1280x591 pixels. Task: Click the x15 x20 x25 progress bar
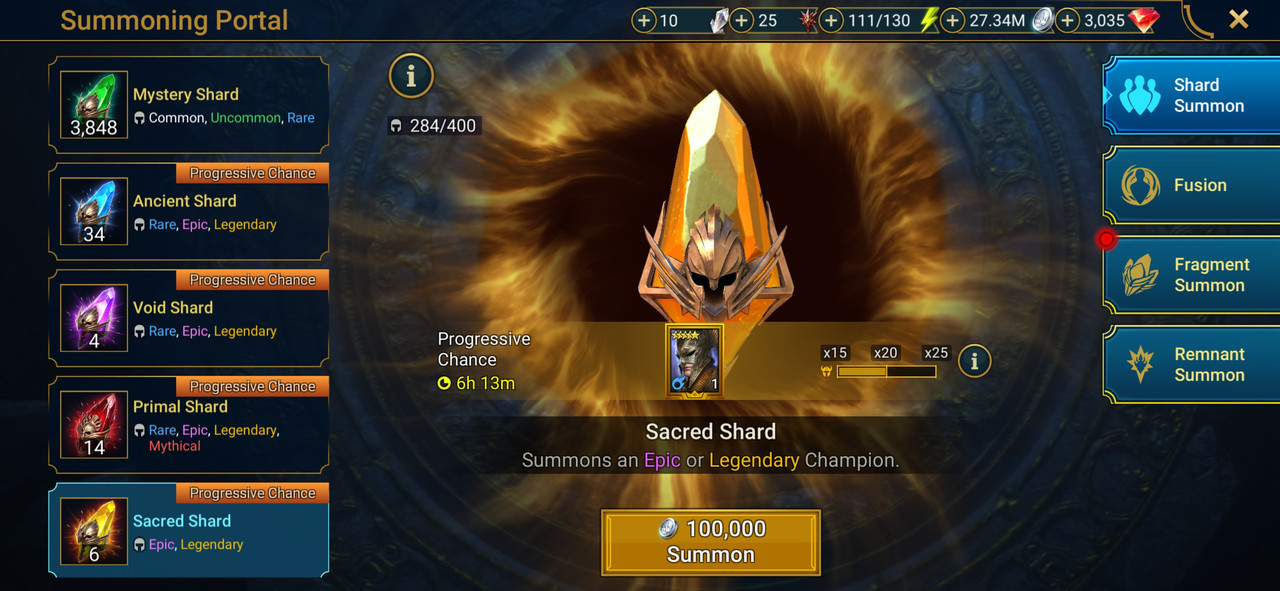click(x=886, y=371)
